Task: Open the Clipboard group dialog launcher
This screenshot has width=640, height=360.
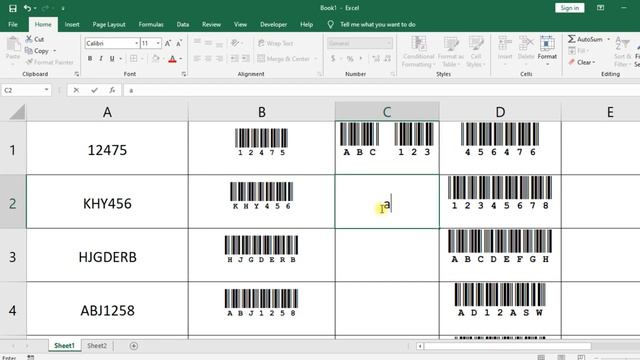Action: point(77,74)
